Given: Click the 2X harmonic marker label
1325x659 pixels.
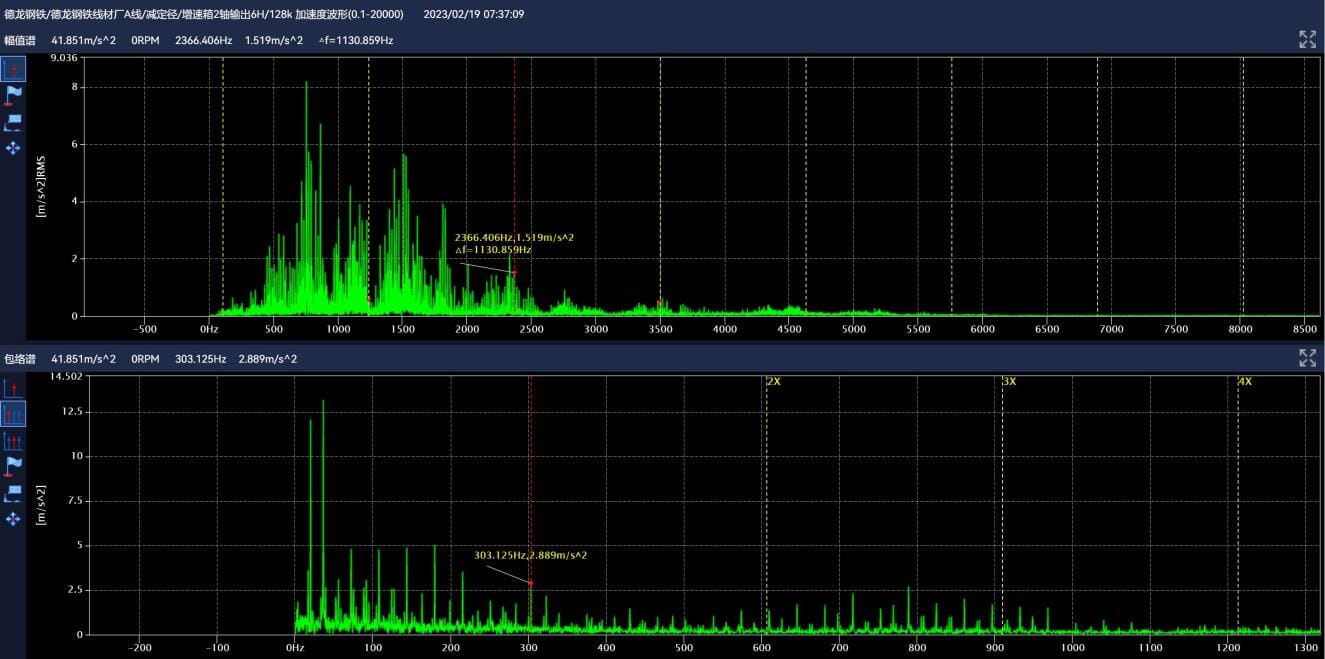Looking at the screenshot, I should (x=773, y=382).
